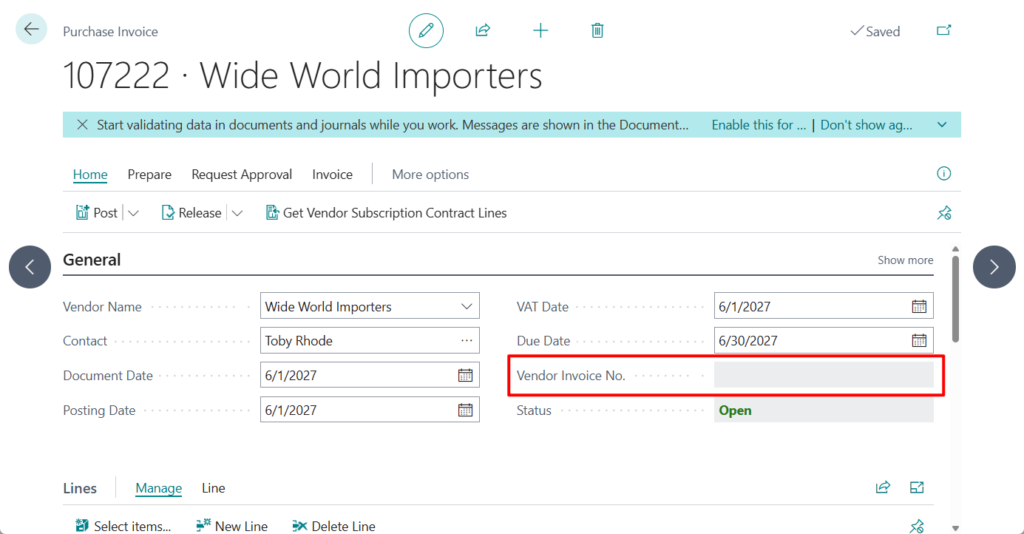The width and height of the screenshot is (1024, 534).
Task: Expand the Release options dropdown arrow
Action: coord(237,213)
